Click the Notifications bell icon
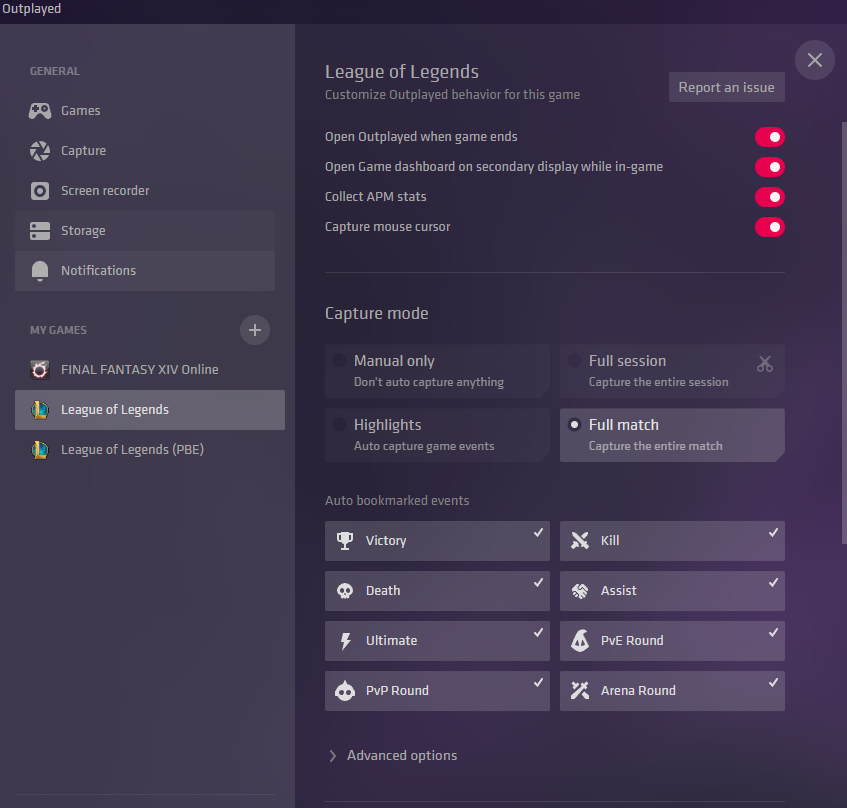This screenshot has height=808, width=847. tap(40, 271)
